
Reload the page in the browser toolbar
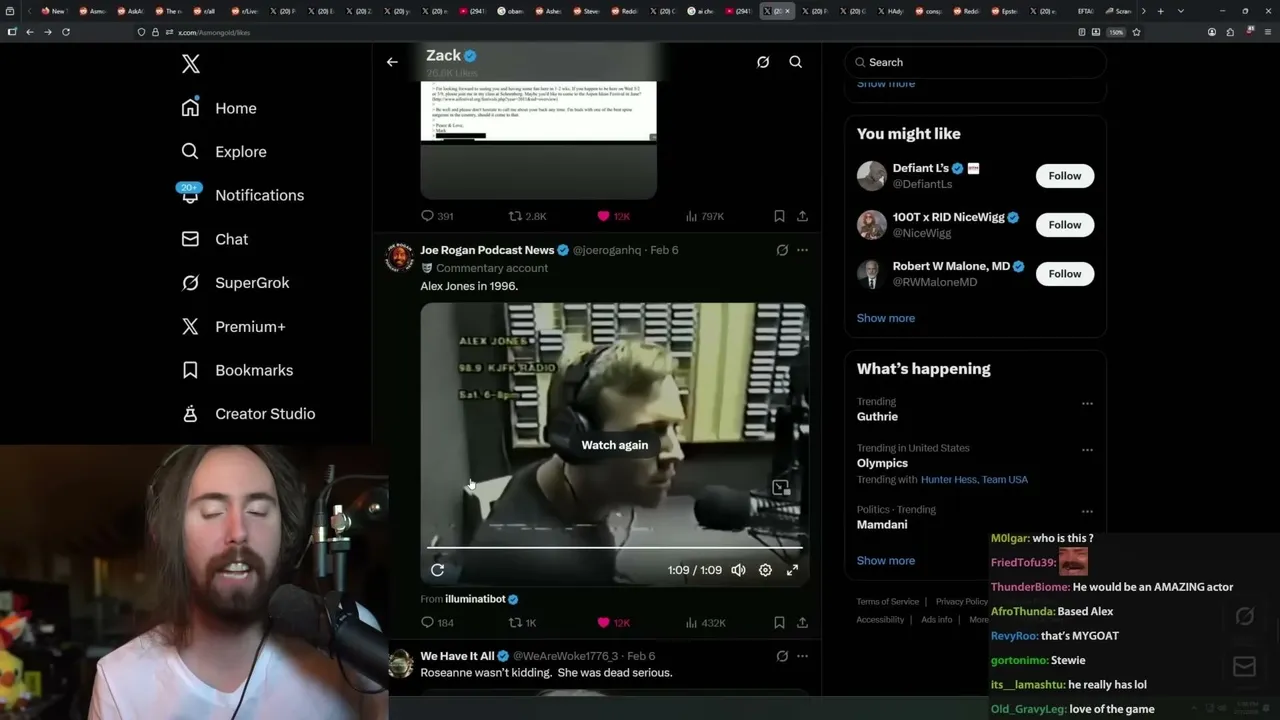(66, 32)
